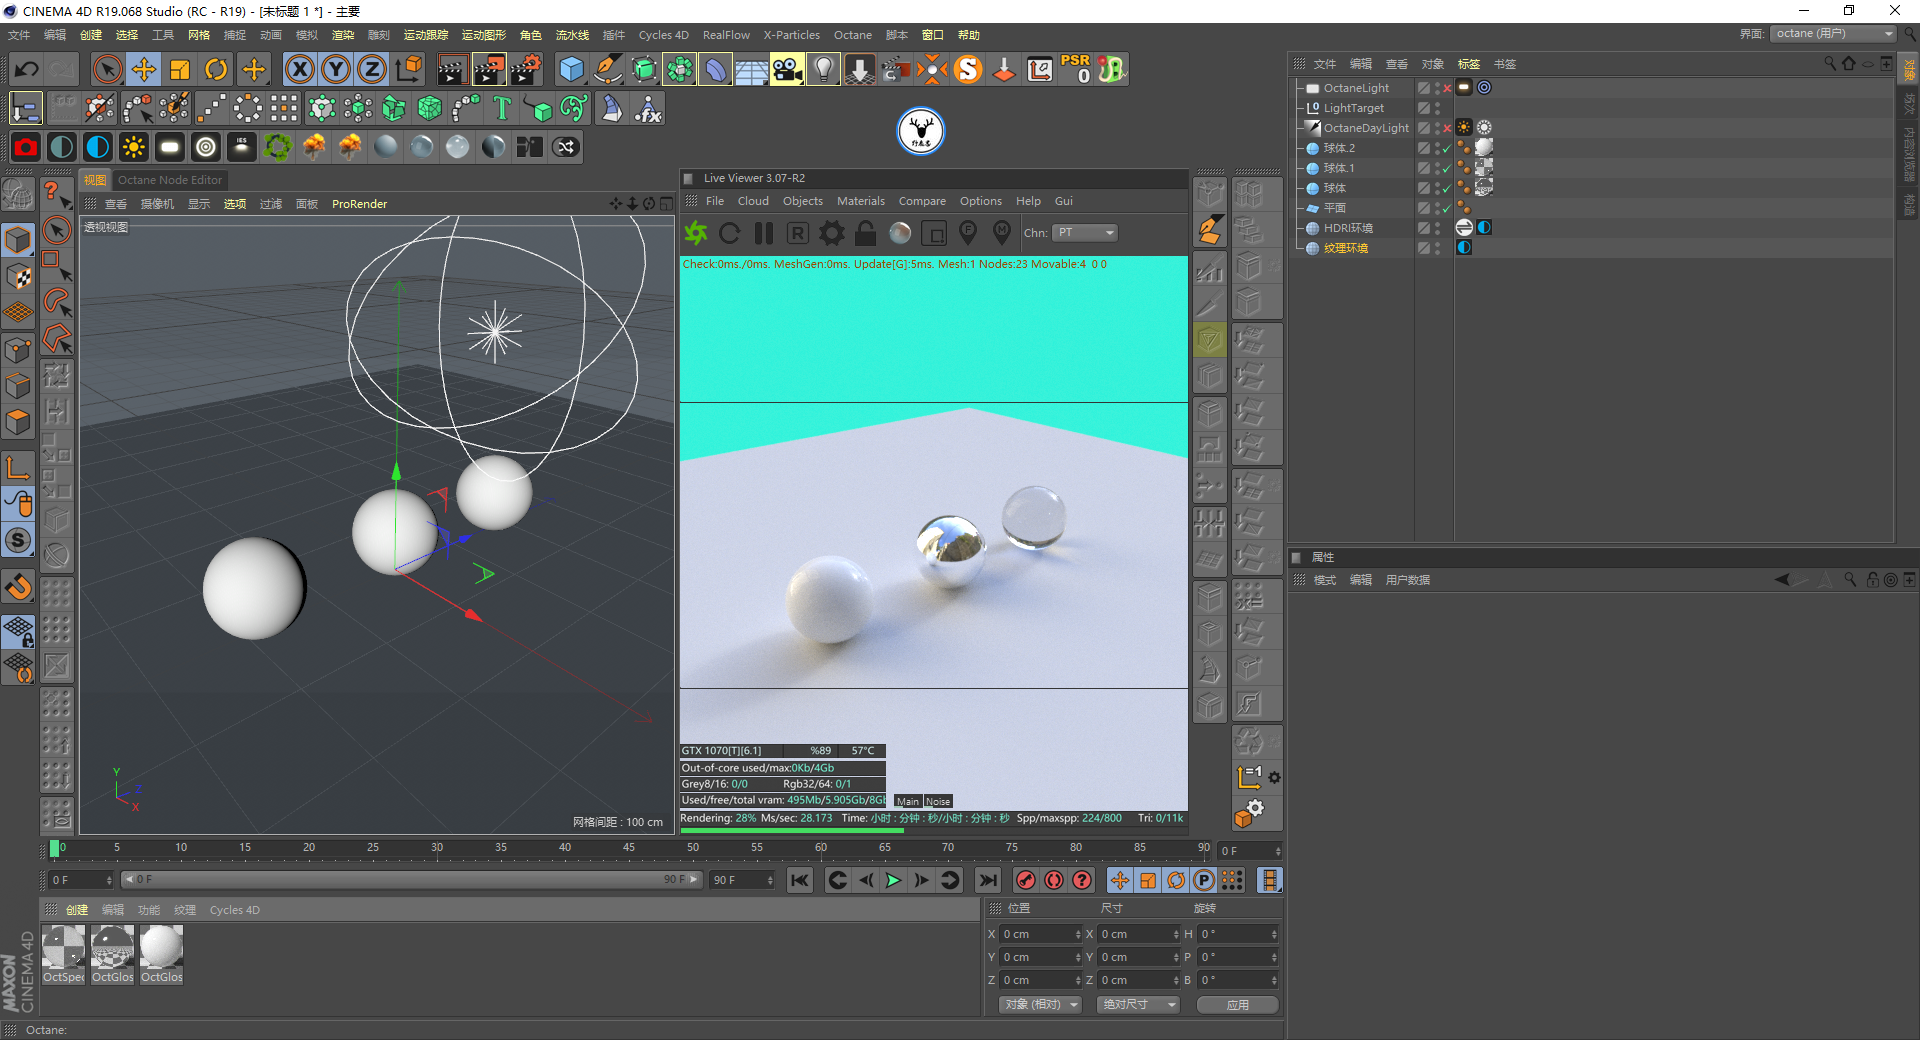Click the 应用 apply button
Viewport: 1920px width, 1040px height.
pyautogui.click(x=1238, y=1004)
